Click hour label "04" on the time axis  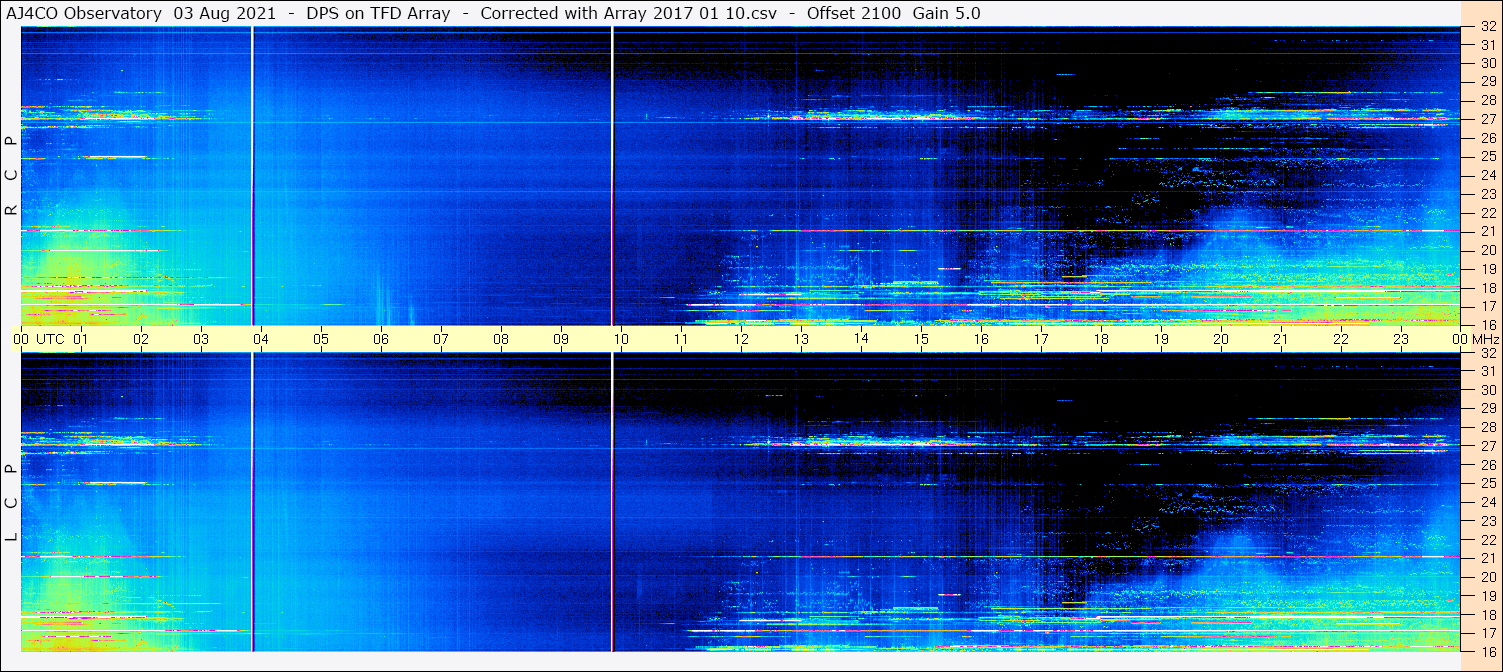[x=261, y=339]
